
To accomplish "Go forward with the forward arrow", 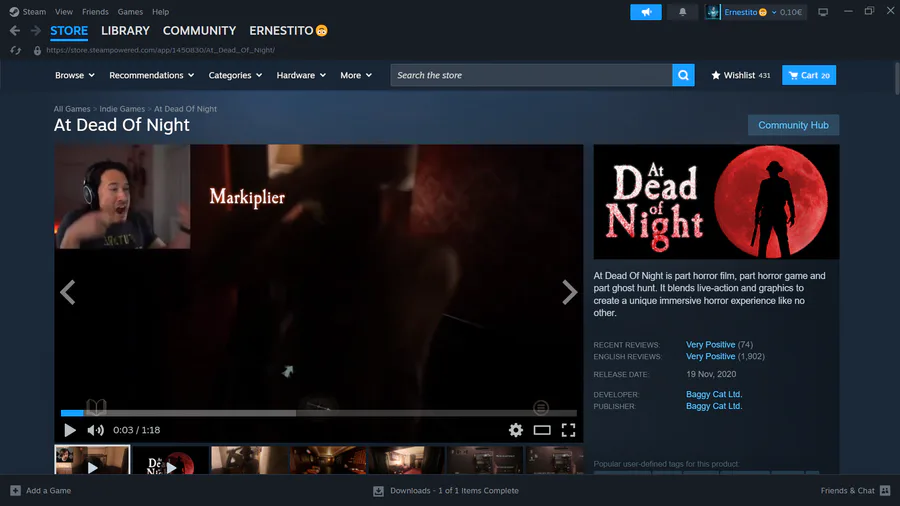I will point(36,31).
